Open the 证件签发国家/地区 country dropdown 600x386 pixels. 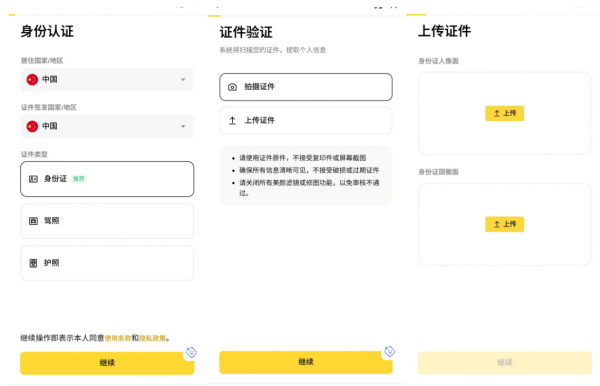point(107,126)
